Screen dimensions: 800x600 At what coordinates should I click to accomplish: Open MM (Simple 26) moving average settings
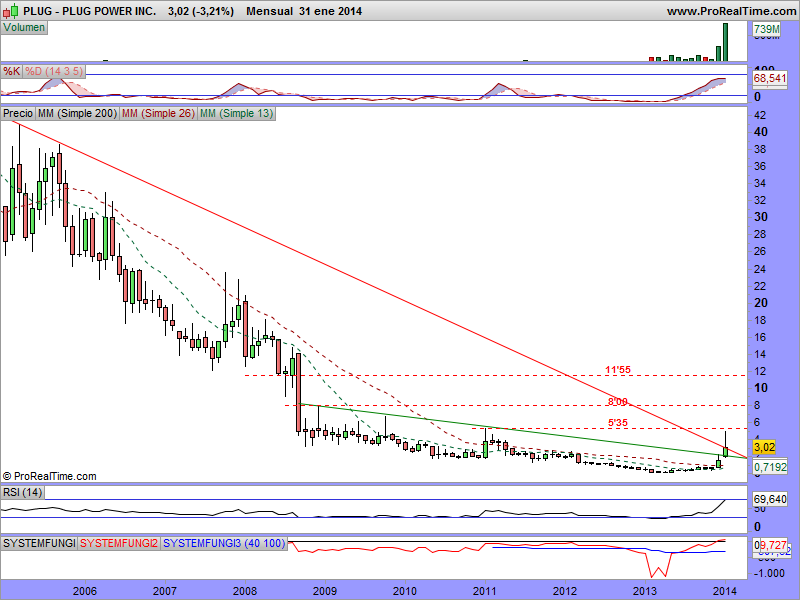158,113
